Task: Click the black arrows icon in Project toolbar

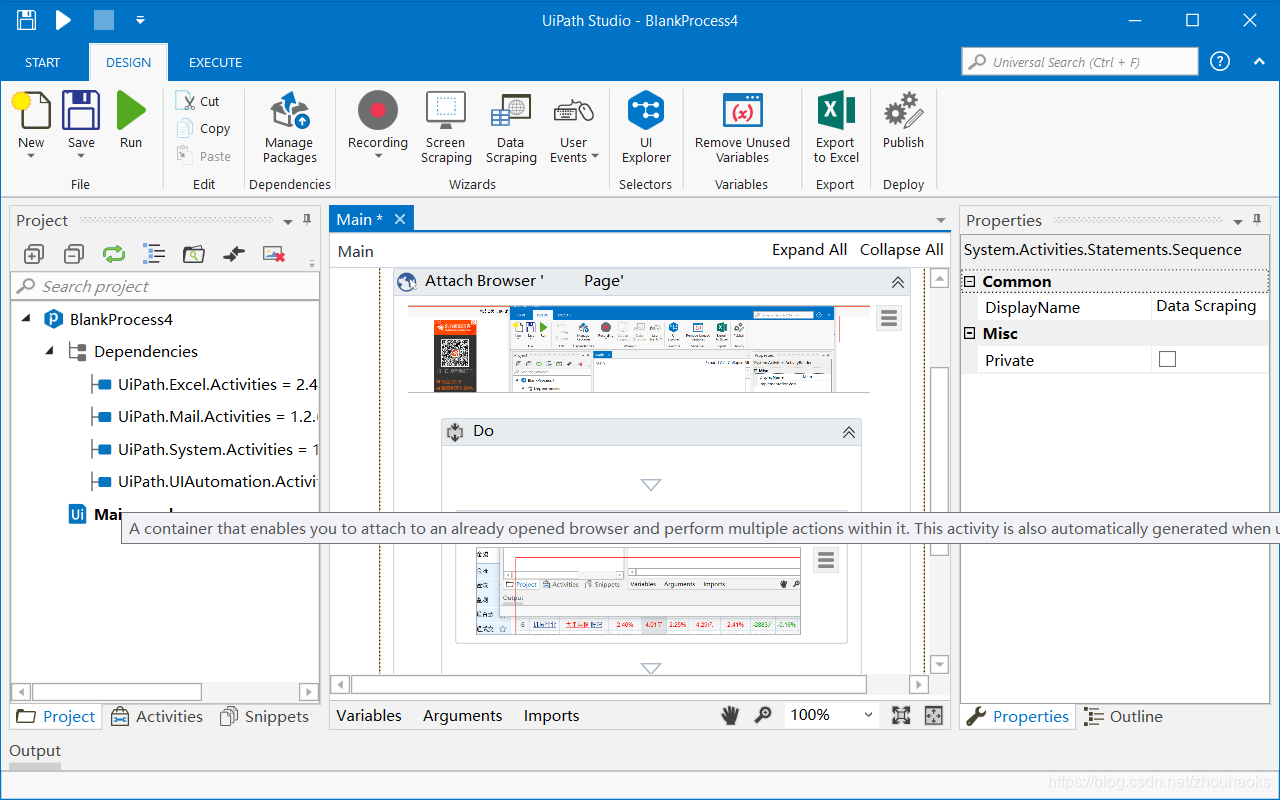Action: [x=234, y=254]
